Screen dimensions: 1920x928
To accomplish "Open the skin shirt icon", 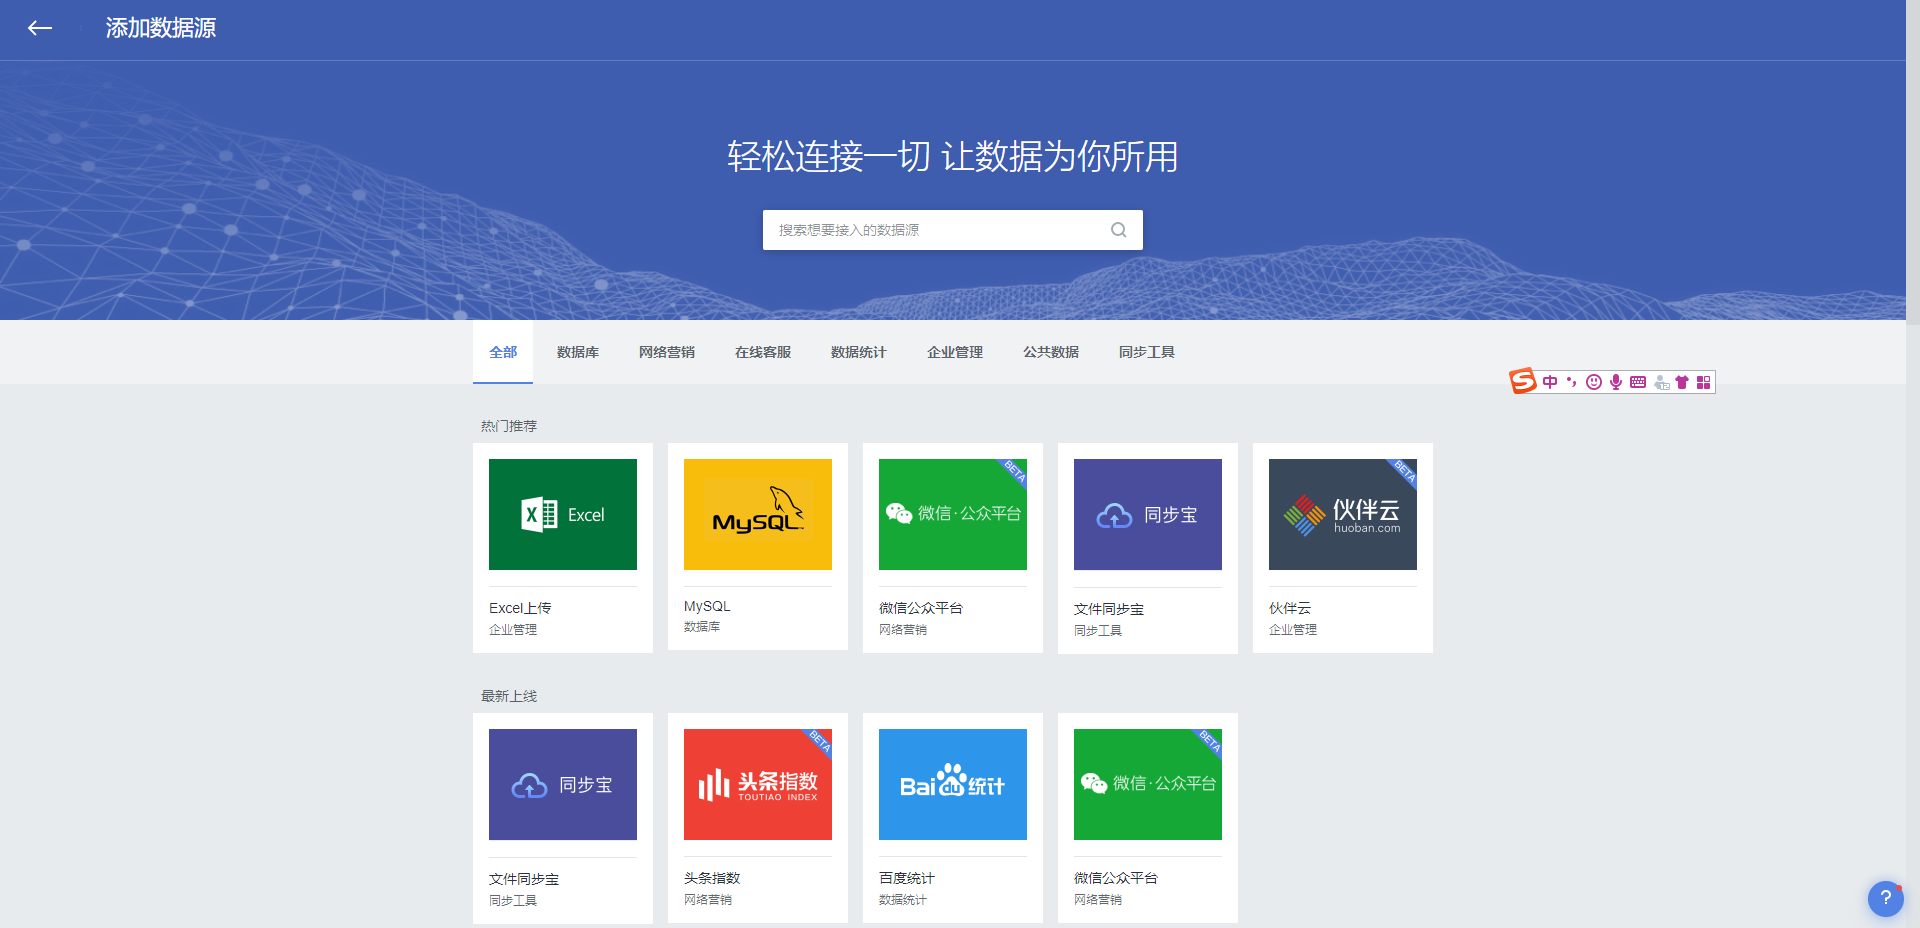I will point(1682,382).
